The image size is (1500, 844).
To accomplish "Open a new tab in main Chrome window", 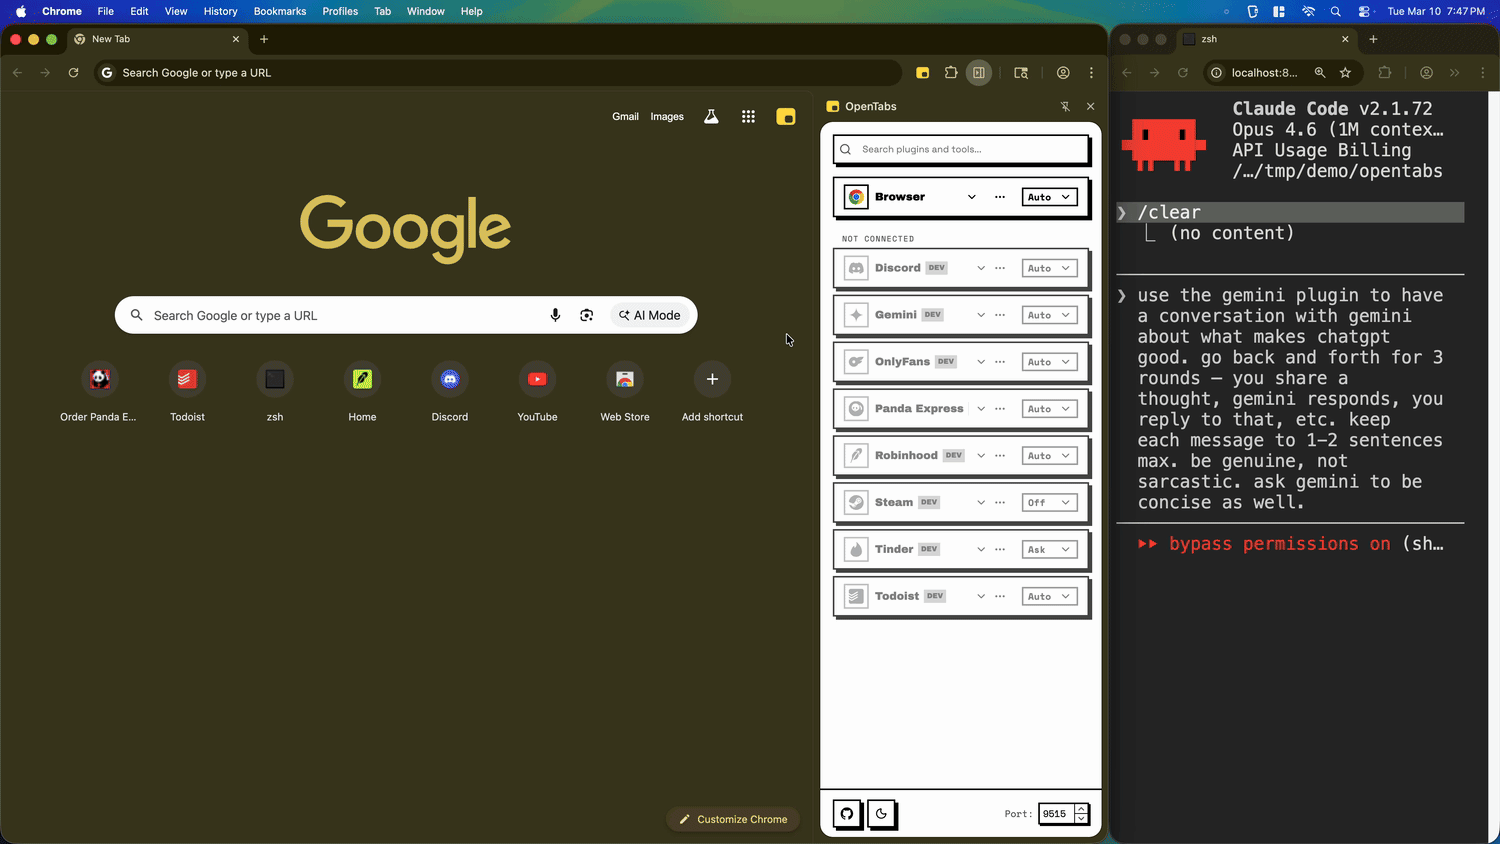I will pos(264,39).
